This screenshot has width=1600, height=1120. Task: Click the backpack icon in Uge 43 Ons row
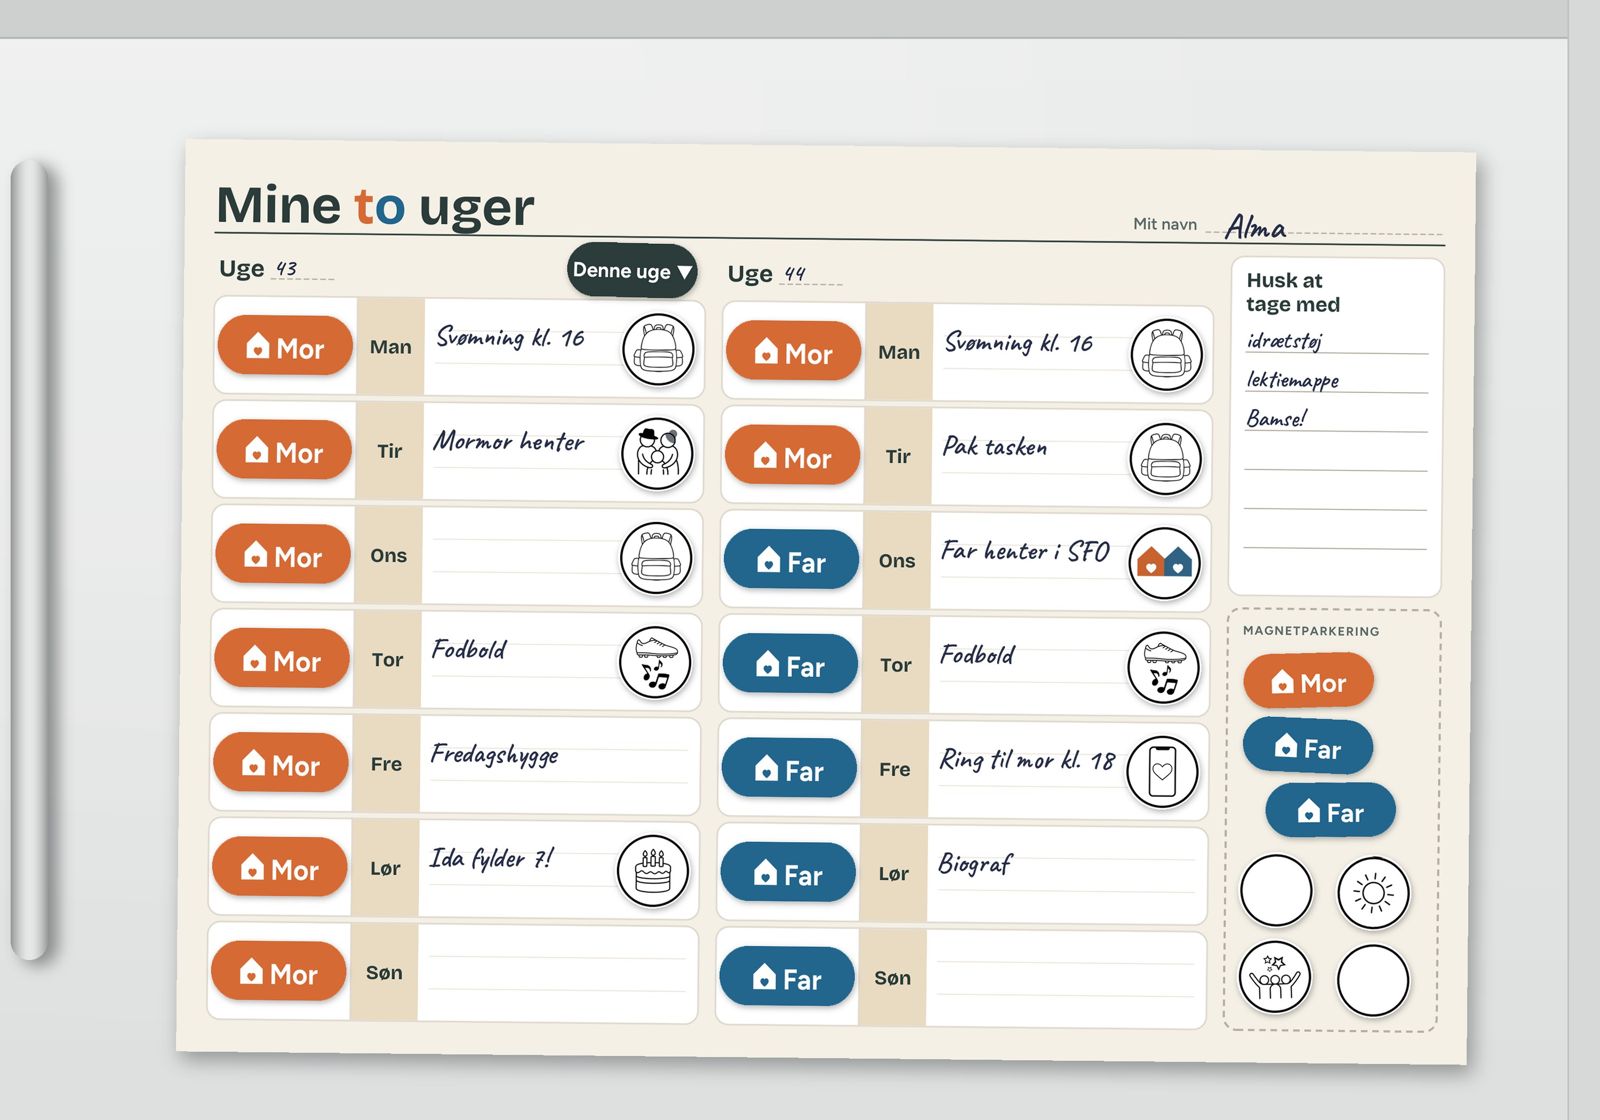656,558
